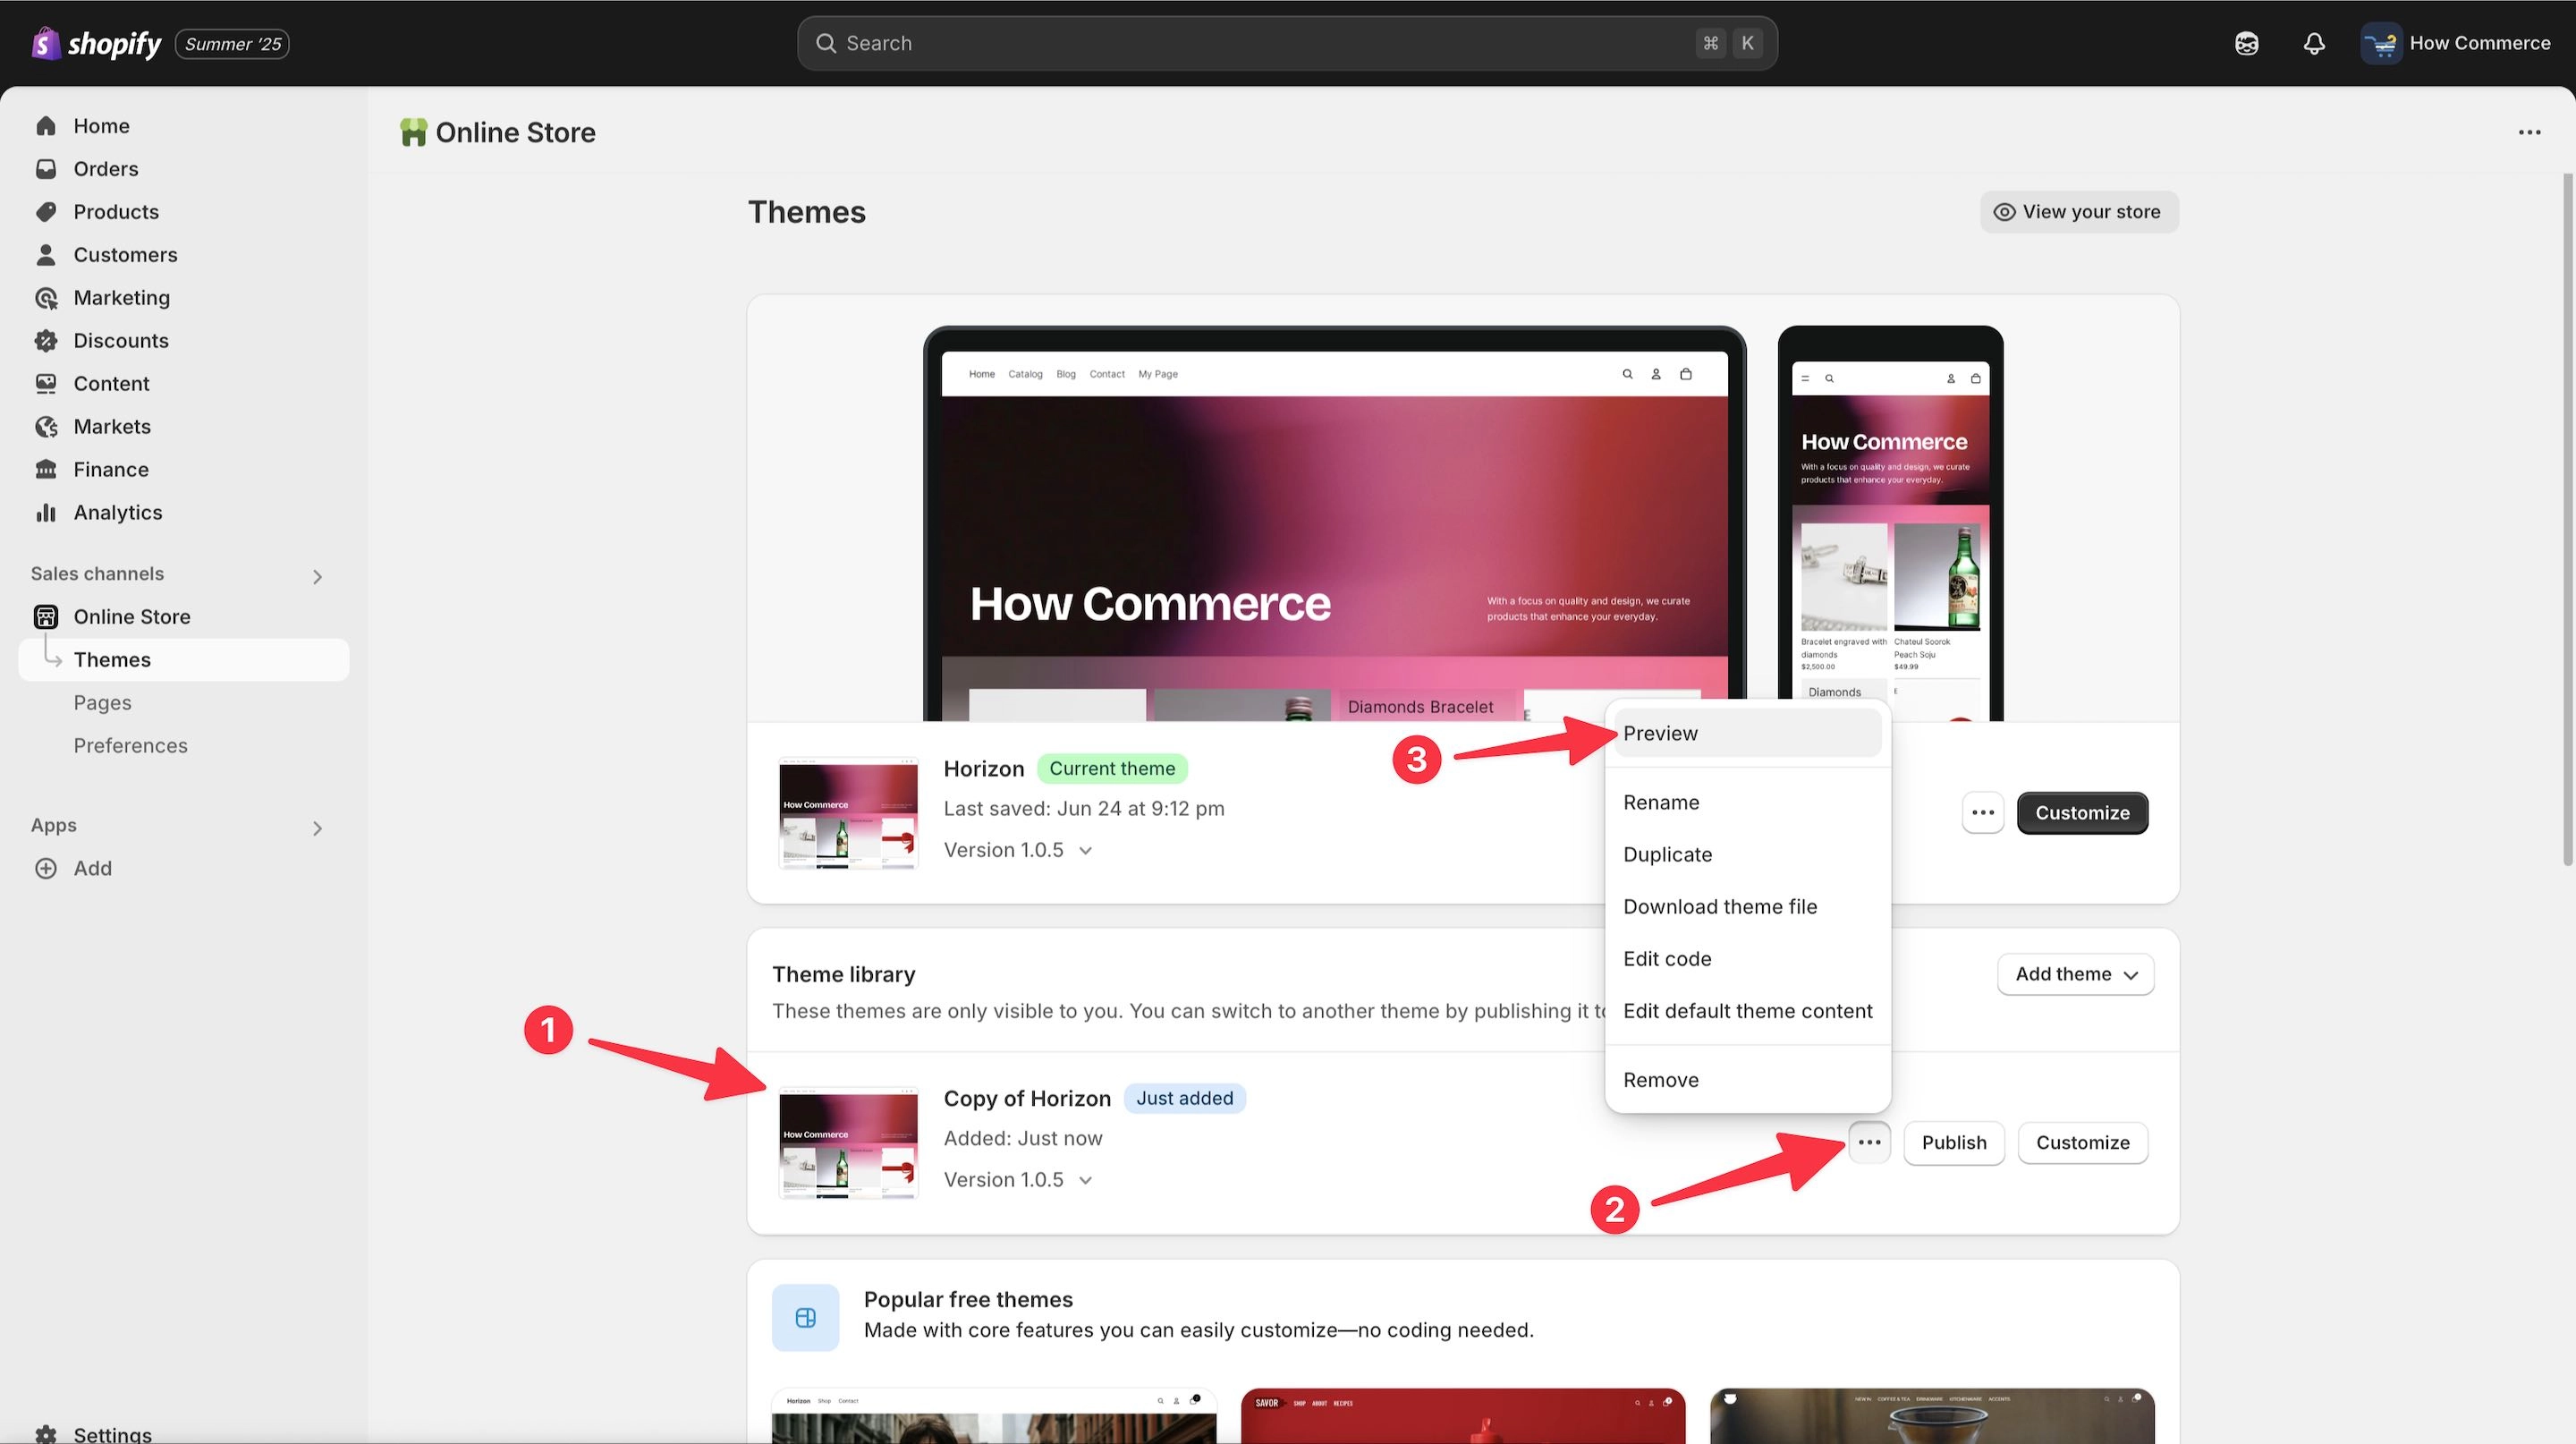Click the View your store button
Screen dimensions: 2576x1444
tap(2079, 212)
